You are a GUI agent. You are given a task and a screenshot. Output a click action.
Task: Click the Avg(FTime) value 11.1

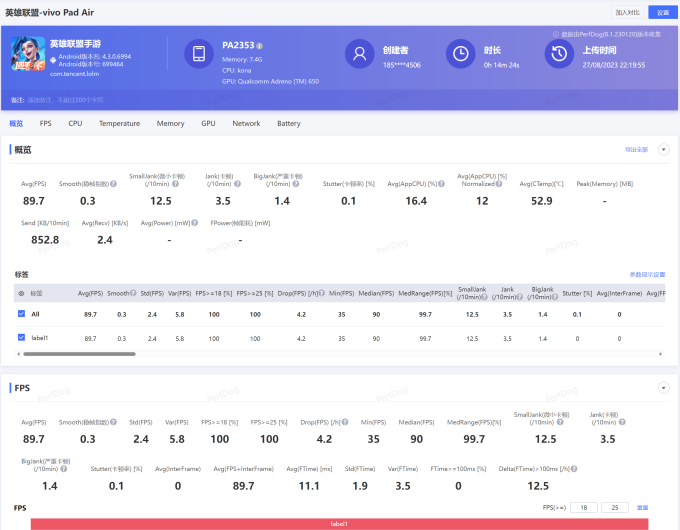pyautogui.click(x=309, y=486)
